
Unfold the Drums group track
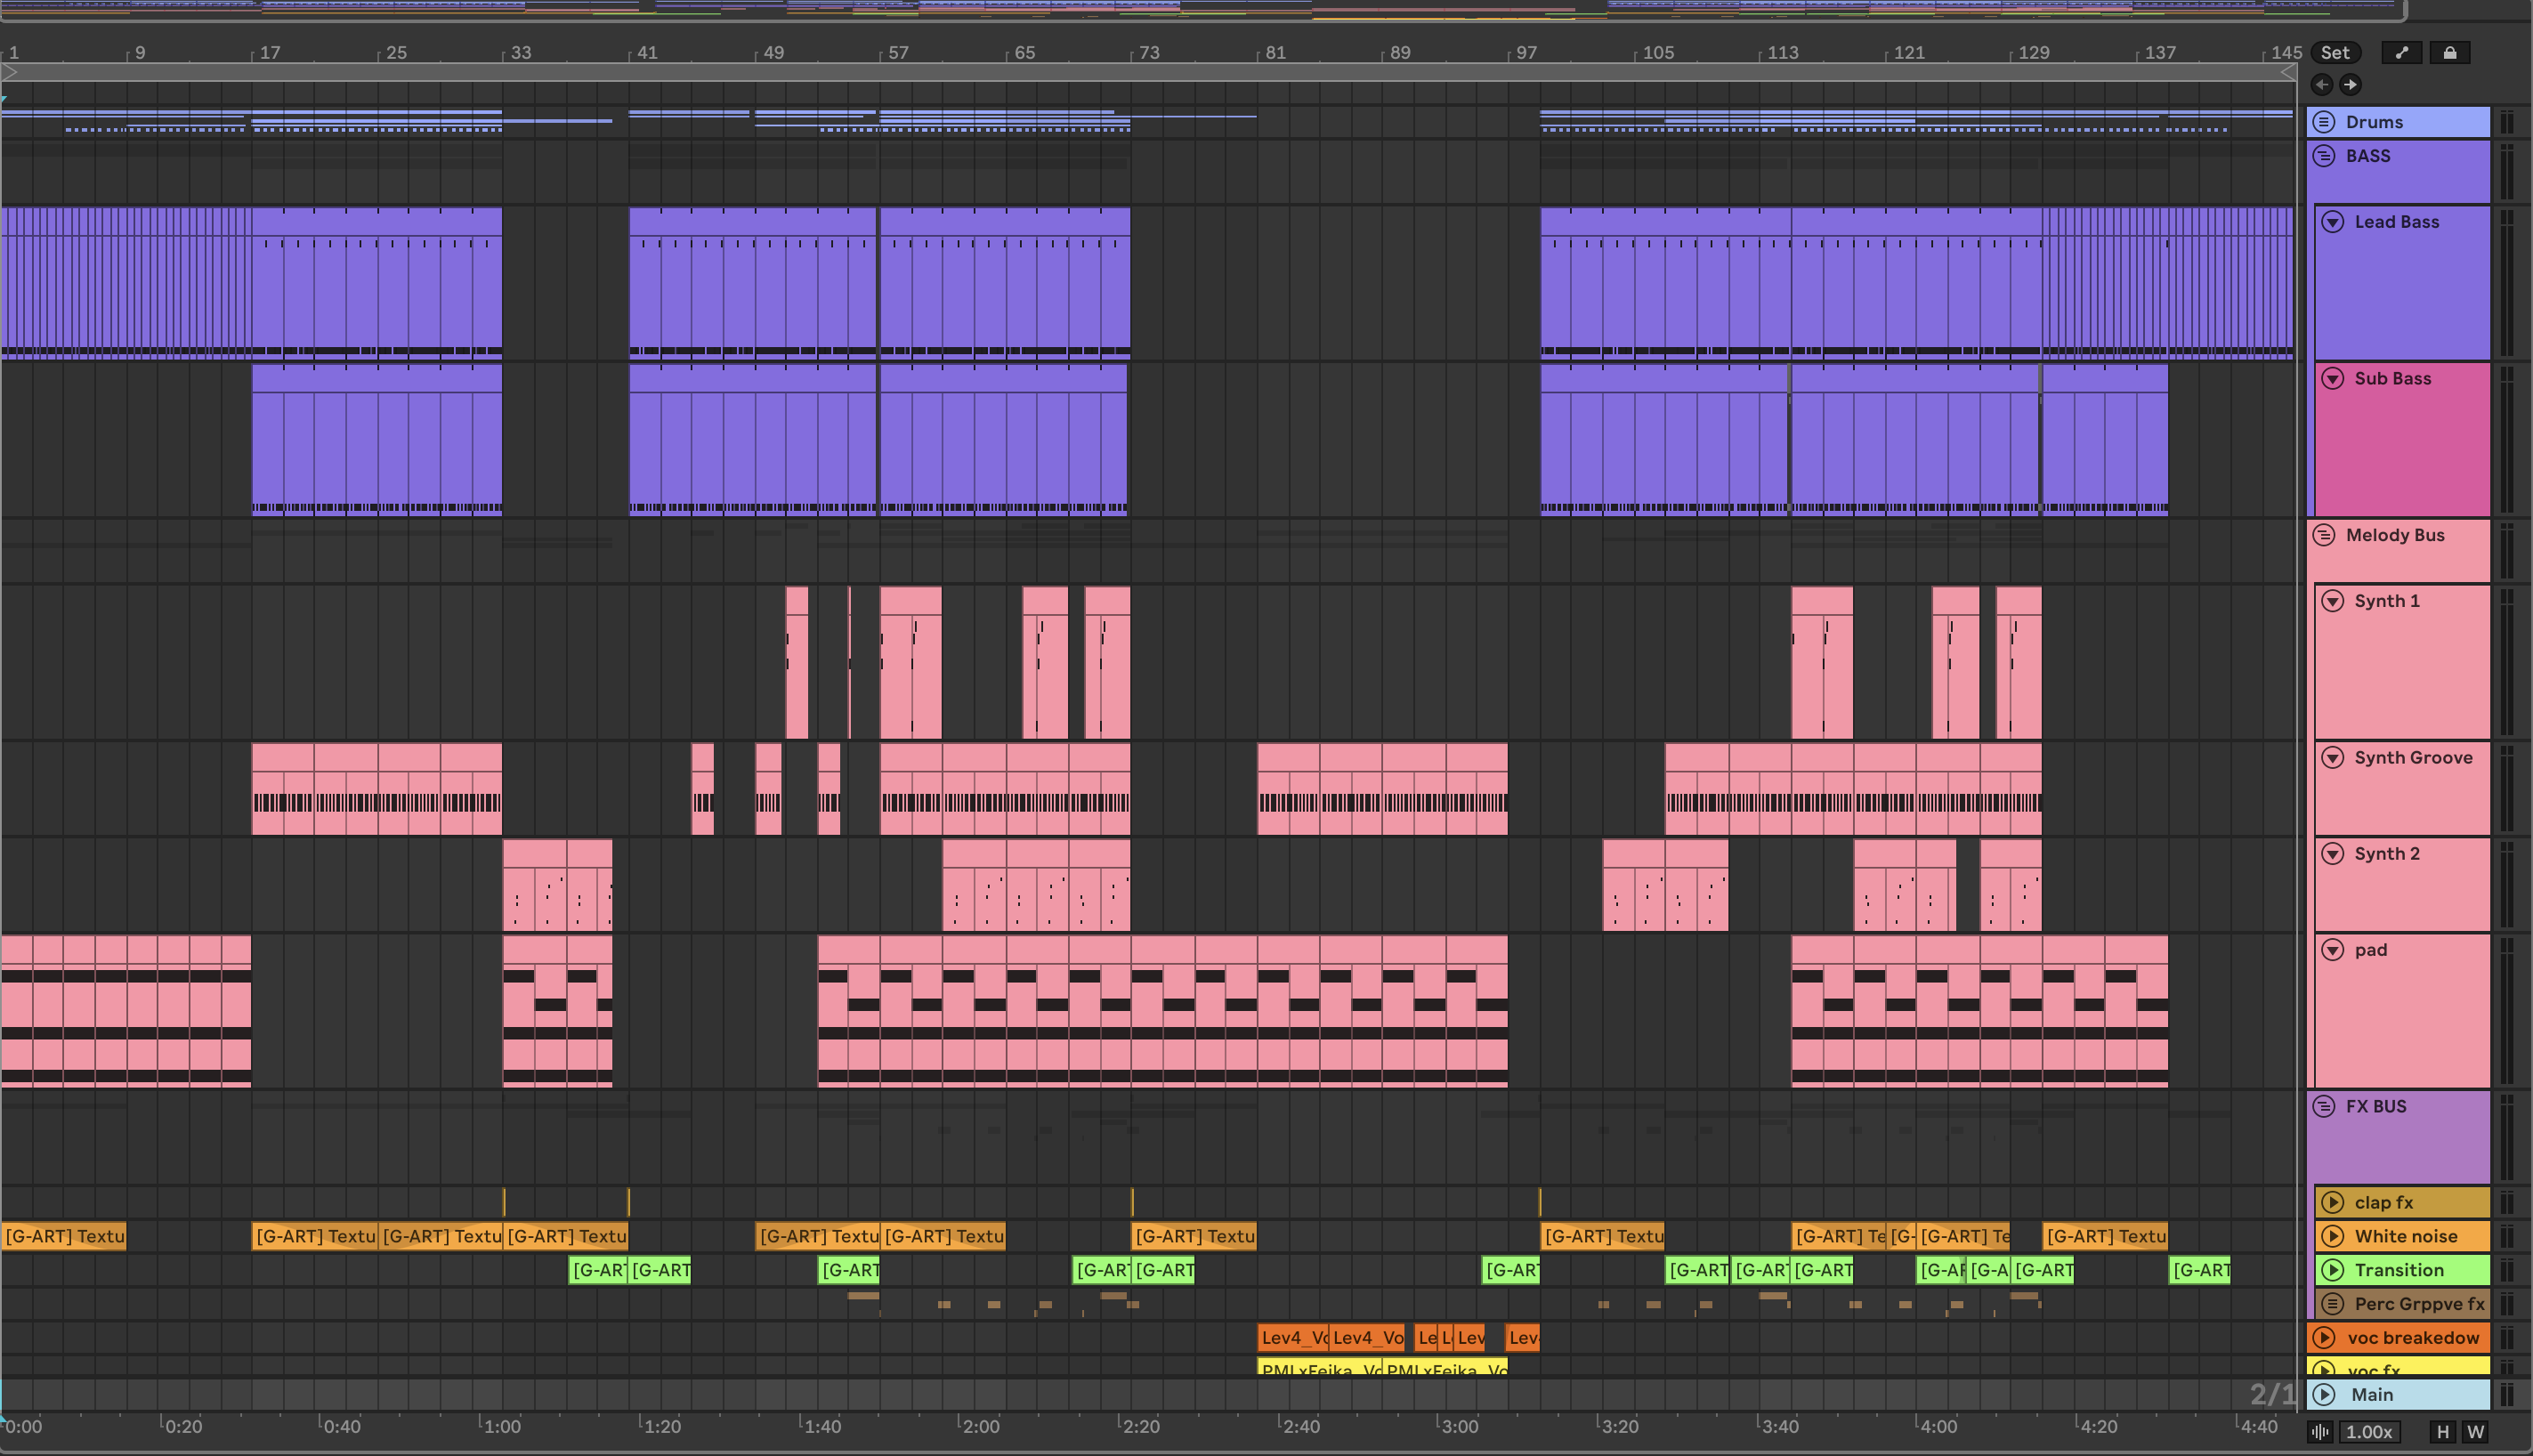coord(2324,122)
